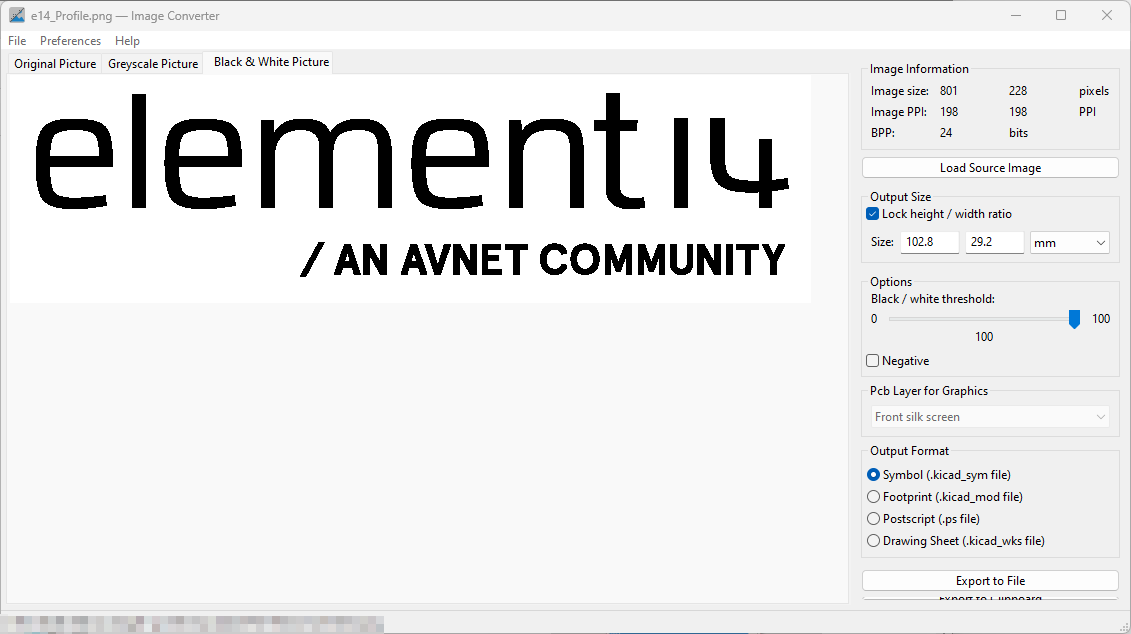This screenshot has width=1131, height=634.
Task: Click the image width value 801
Action: pyautogui.click(x=949, y=91)
